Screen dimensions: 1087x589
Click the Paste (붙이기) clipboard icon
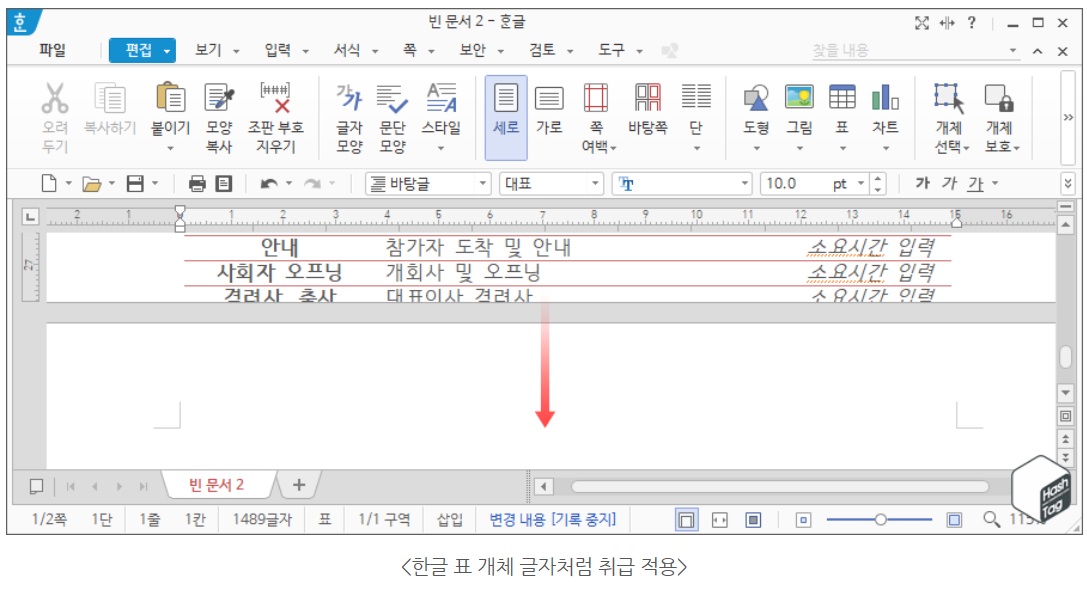171,98
